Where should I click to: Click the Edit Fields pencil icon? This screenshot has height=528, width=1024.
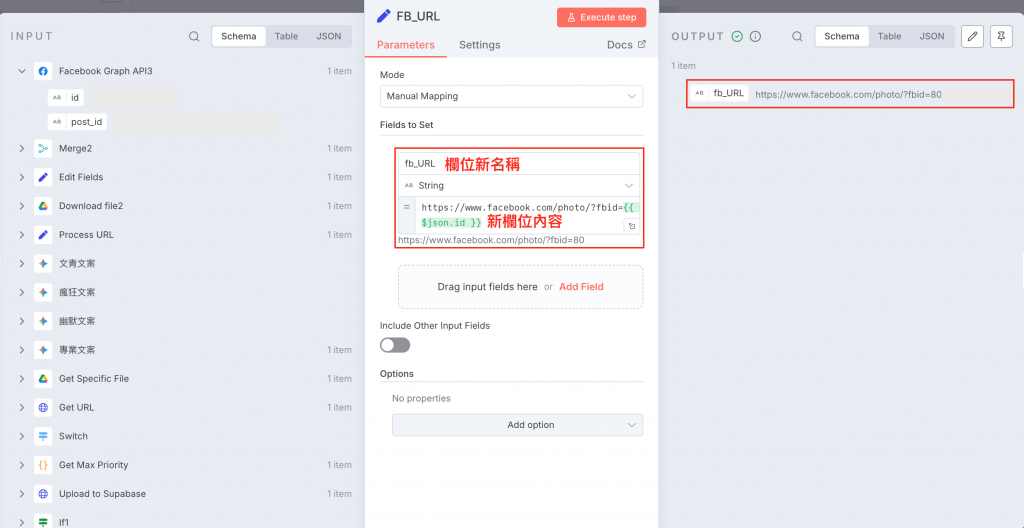[43, 177]
